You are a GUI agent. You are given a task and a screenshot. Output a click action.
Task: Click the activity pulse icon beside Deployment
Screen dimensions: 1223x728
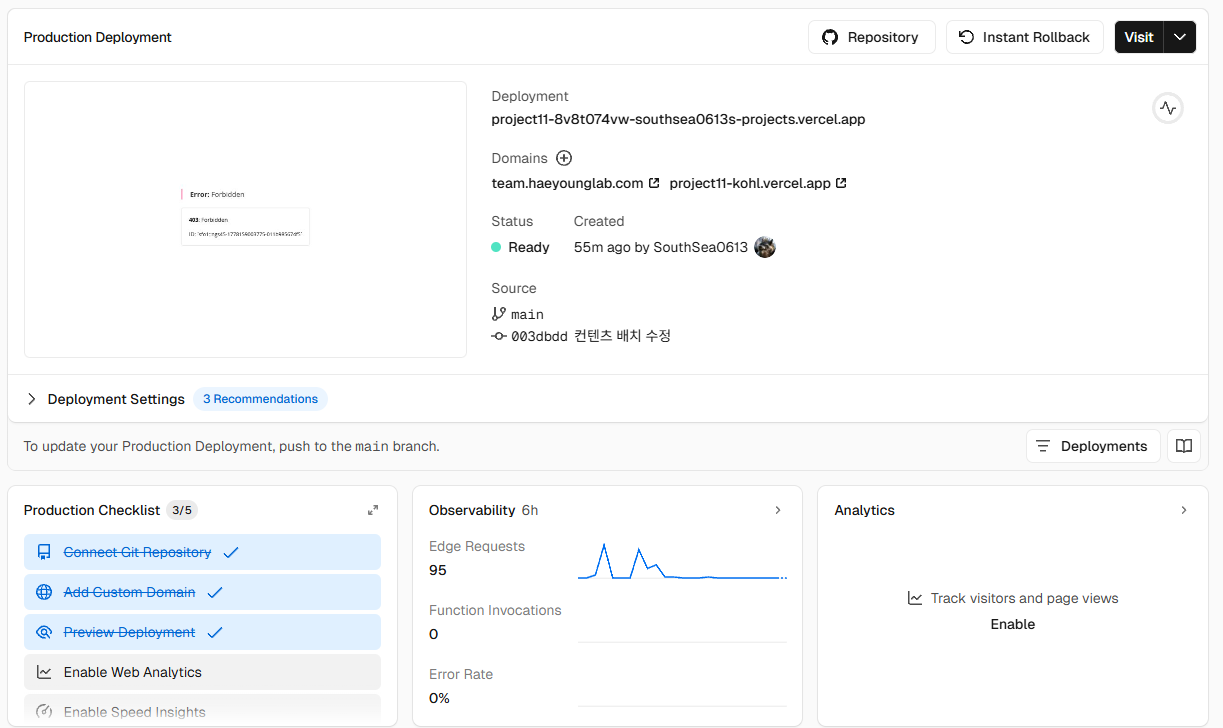pos(1168,108)
